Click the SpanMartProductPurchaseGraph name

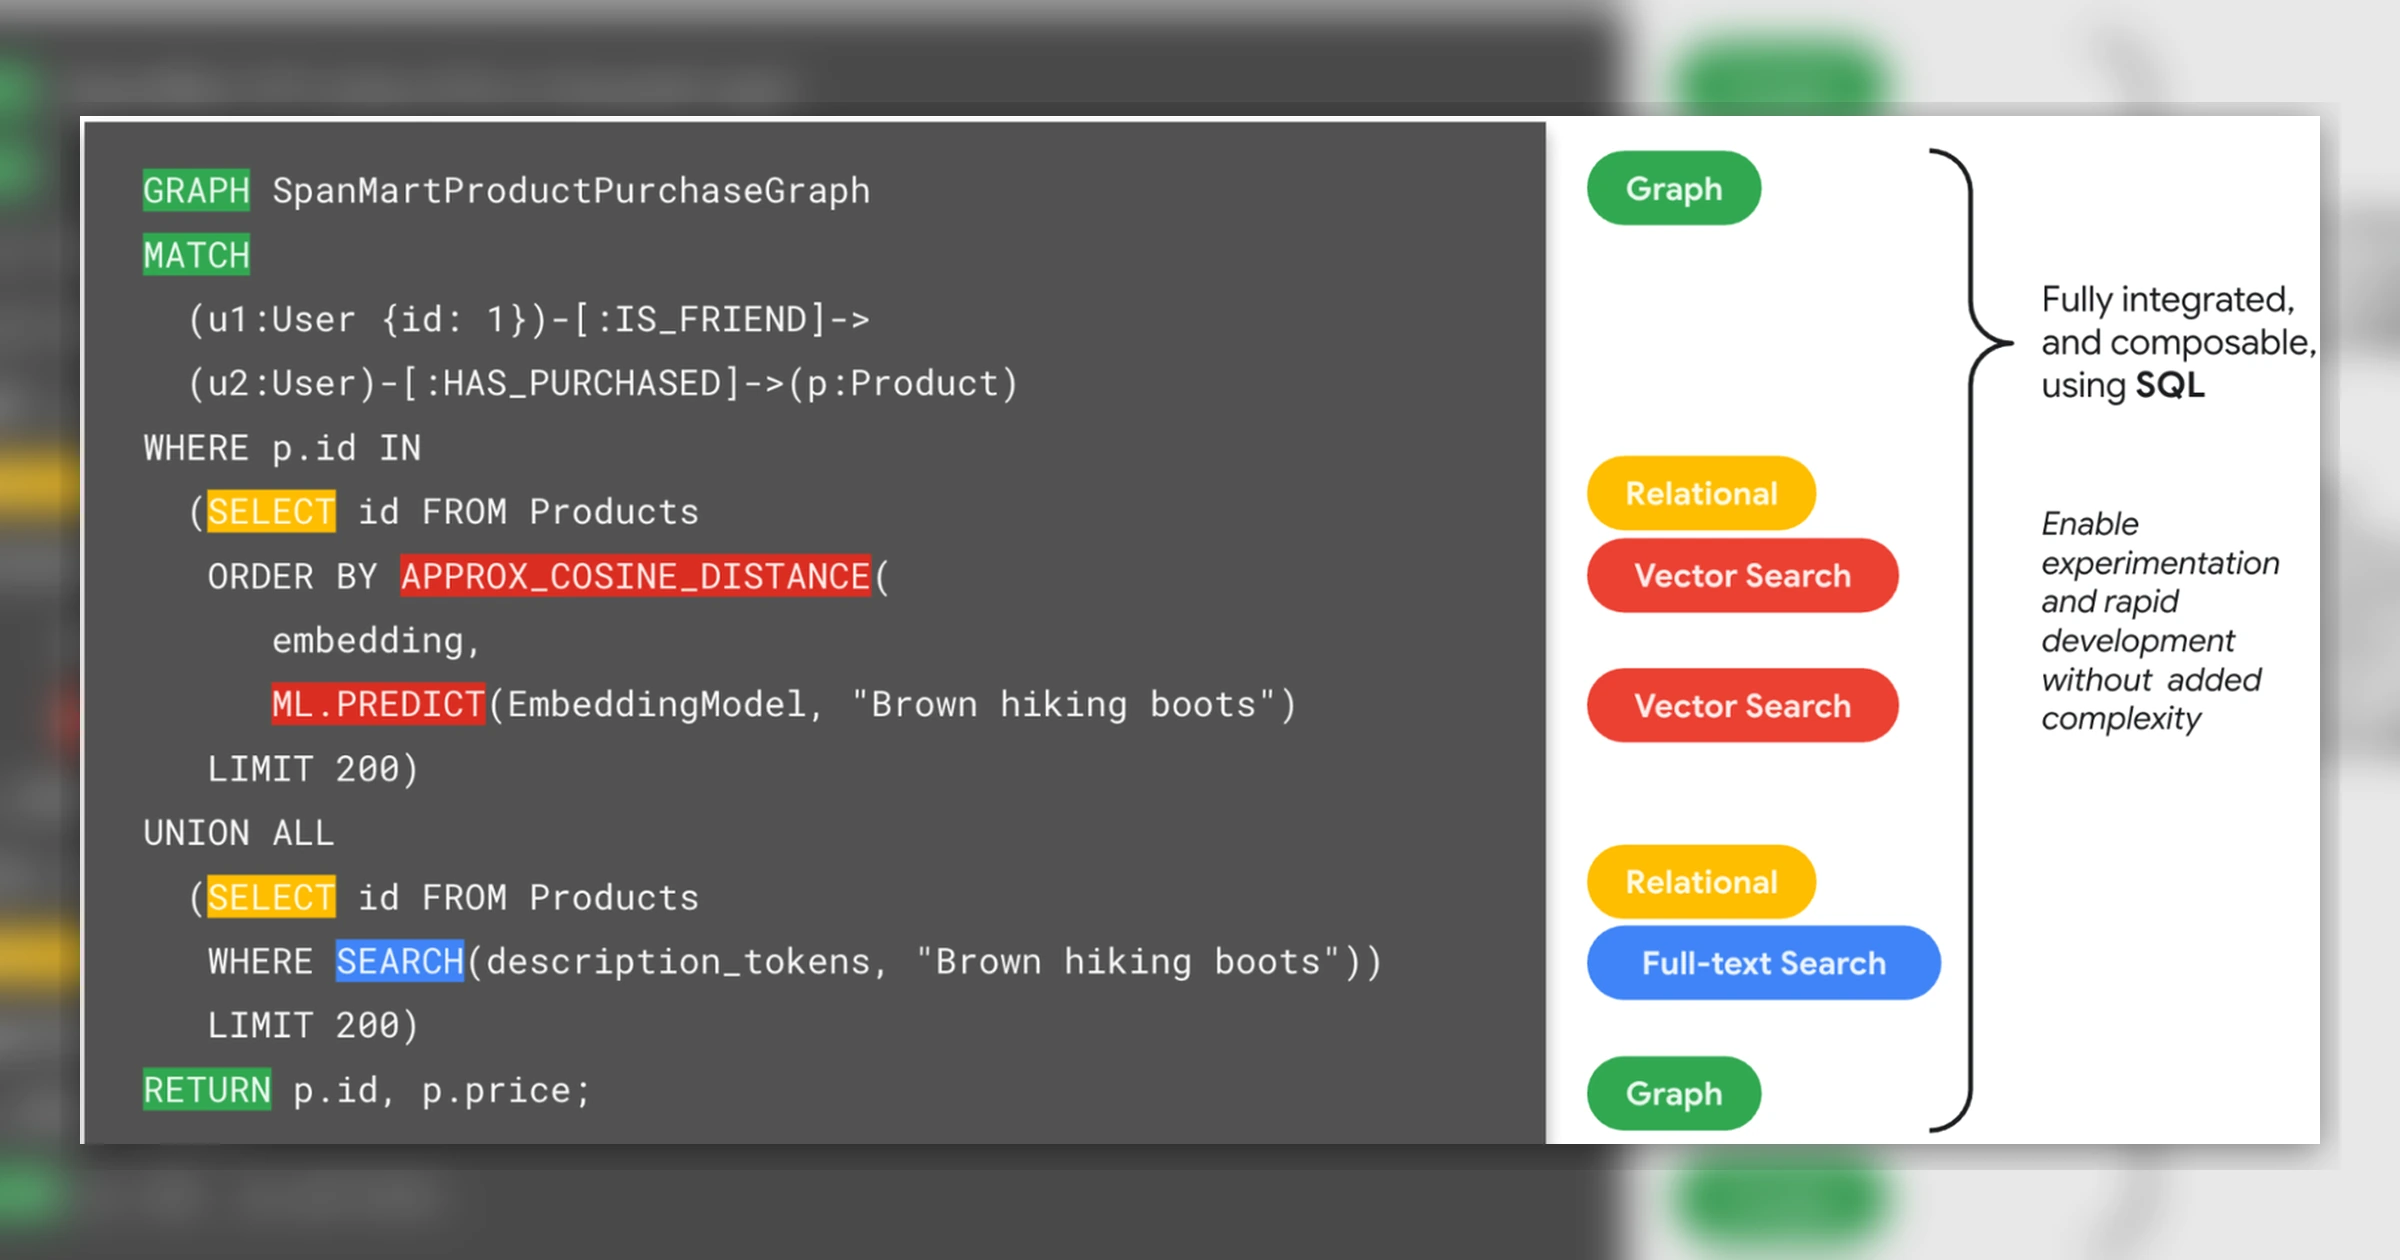tap(571, 190)
